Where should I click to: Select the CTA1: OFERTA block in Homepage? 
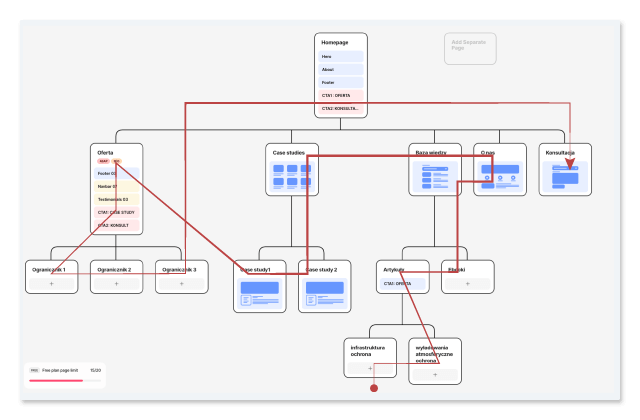(x=340, y=95)
